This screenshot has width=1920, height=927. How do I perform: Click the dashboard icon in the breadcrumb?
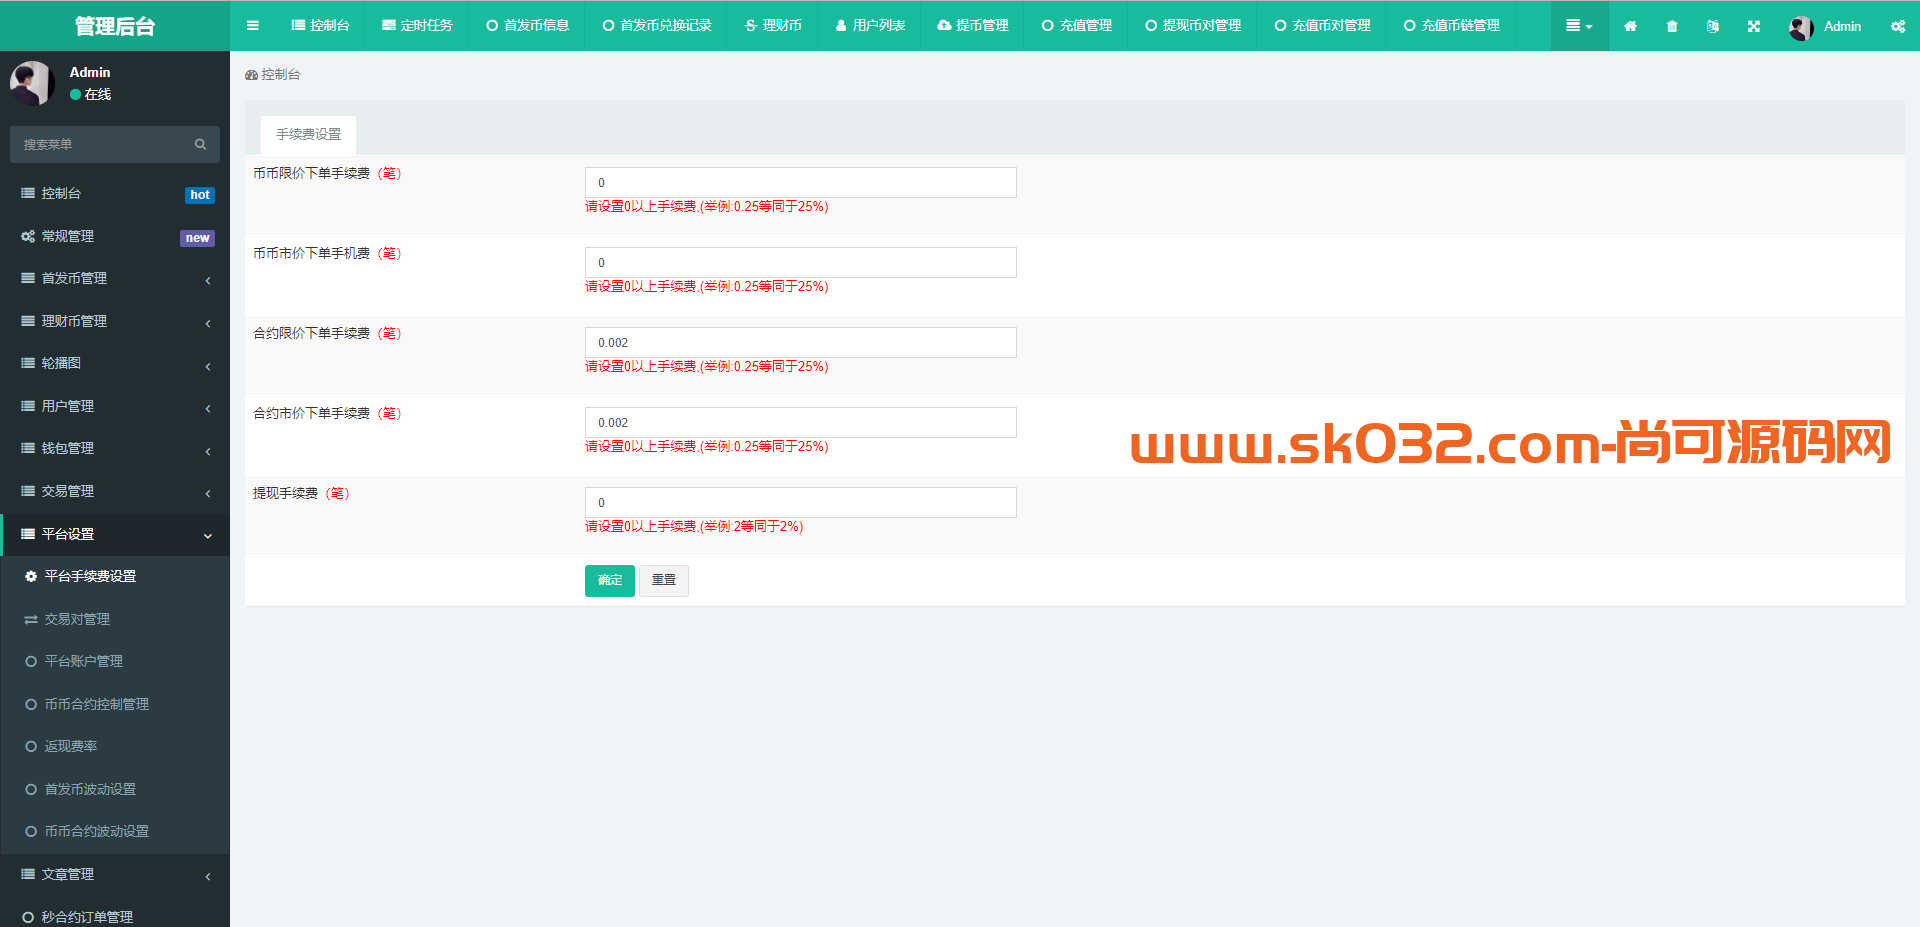251,75
